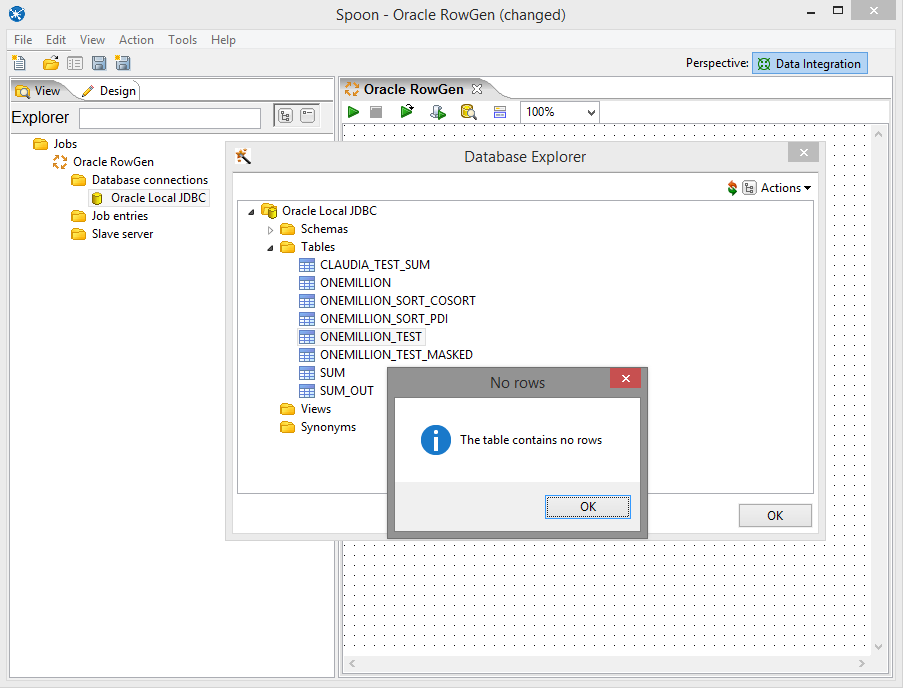Open file using the folder icon
Screen dimensions: 903x688
51,63
